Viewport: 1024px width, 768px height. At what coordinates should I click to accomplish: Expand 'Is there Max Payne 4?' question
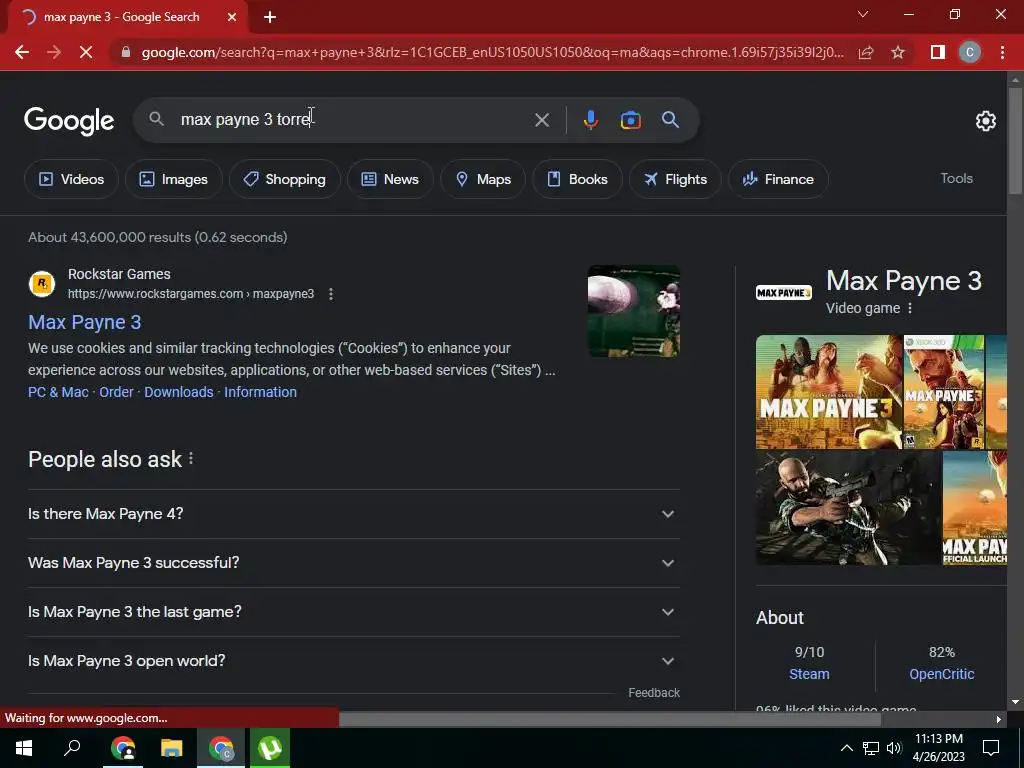pos(354,514)
